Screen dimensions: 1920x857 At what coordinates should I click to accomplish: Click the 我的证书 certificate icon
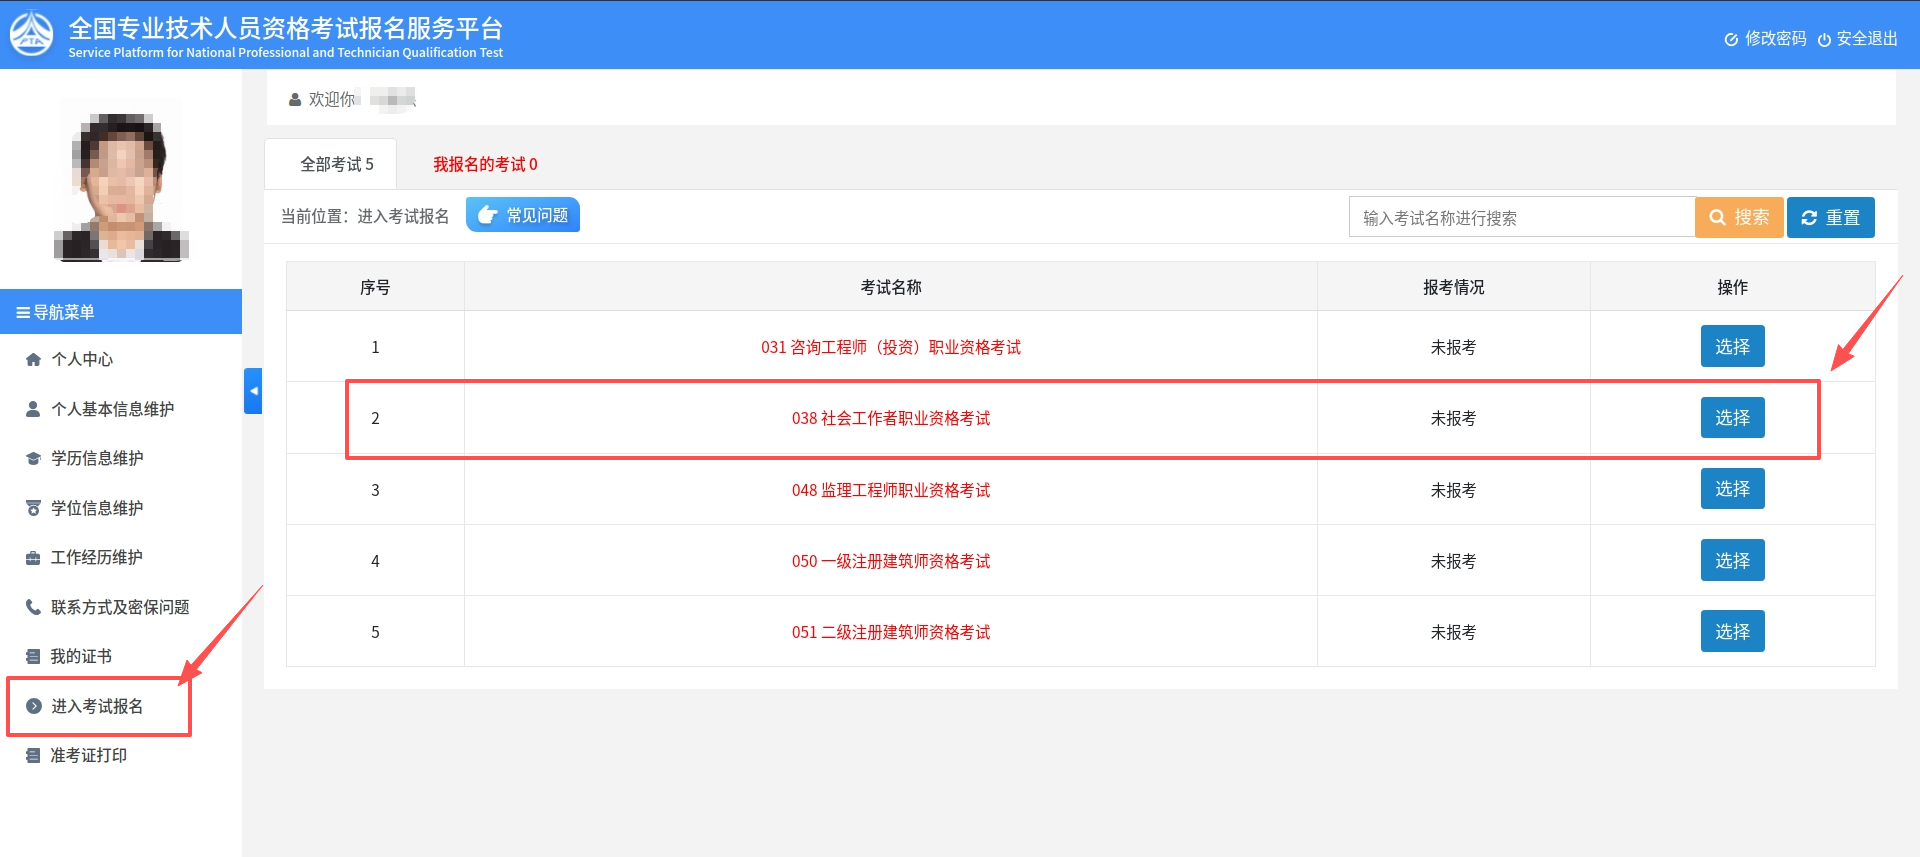click(33, 657)
